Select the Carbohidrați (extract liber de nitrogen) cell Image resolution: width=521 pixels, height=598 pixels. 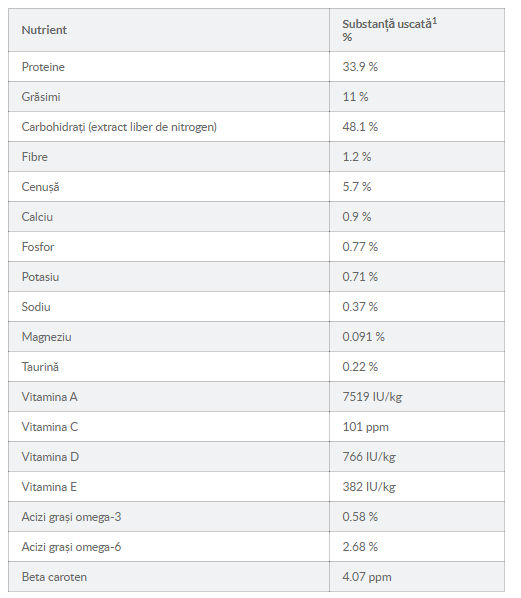(x=119, y=127)
